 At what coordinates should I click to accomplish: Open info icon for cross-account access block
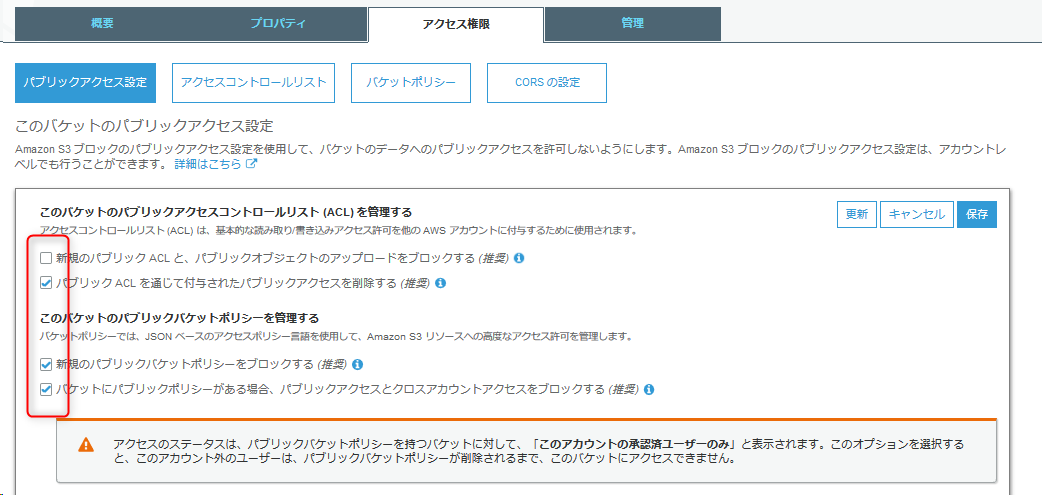click(x=649, y=389)
